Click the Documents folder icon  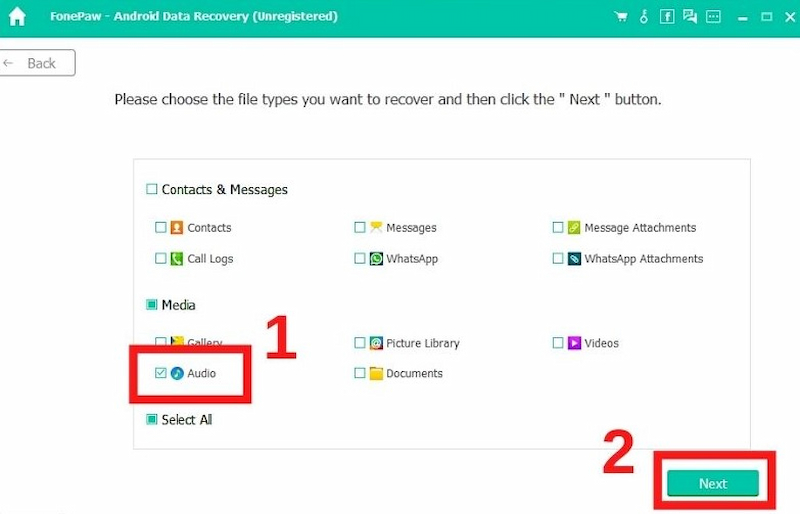[x=376, y=373]
